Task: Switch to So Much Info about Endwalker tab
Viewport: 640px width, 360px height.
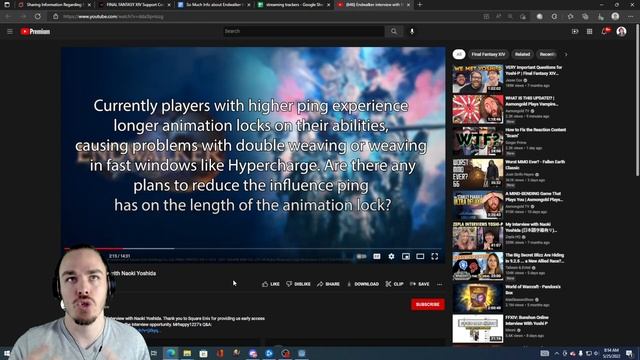Action: coord(213,4)
